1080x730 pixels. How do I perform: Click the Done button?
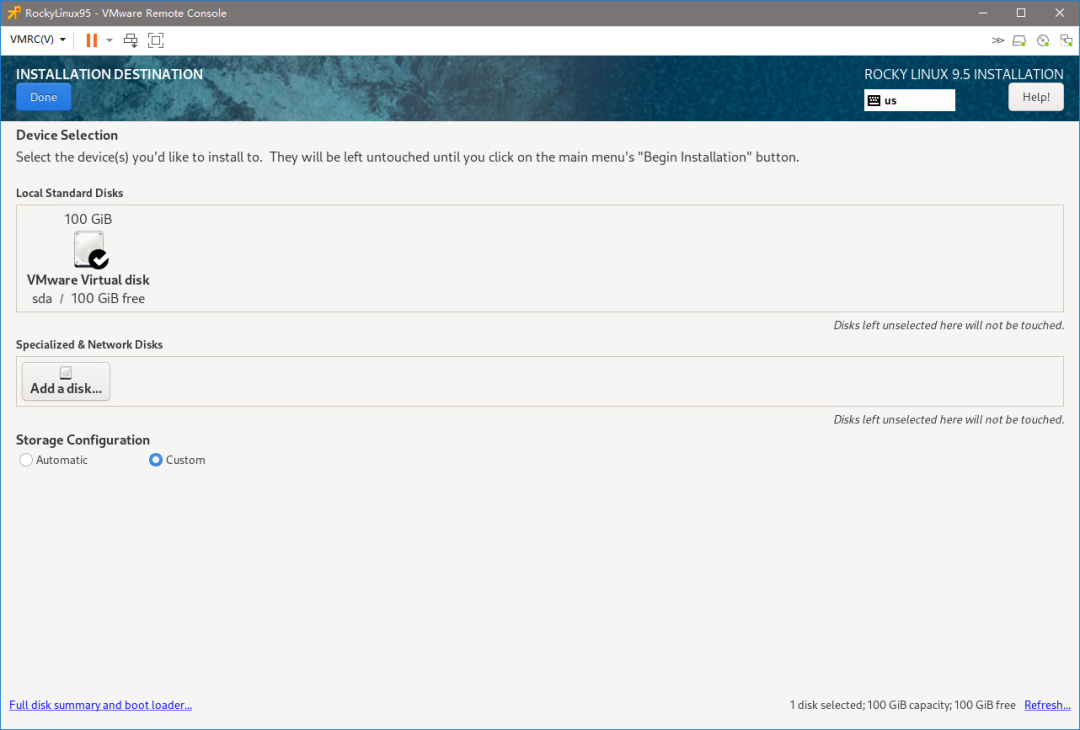43,97
